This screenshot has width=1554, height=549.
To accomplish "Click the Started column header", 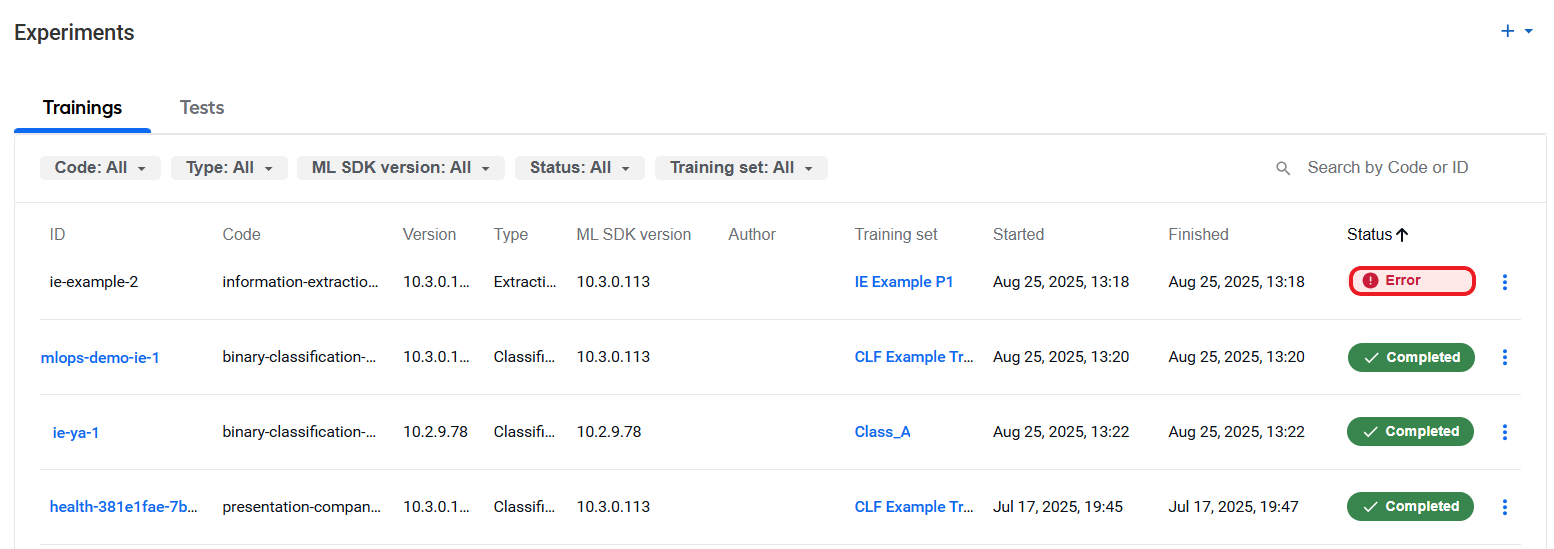I will click(1018, 235).
